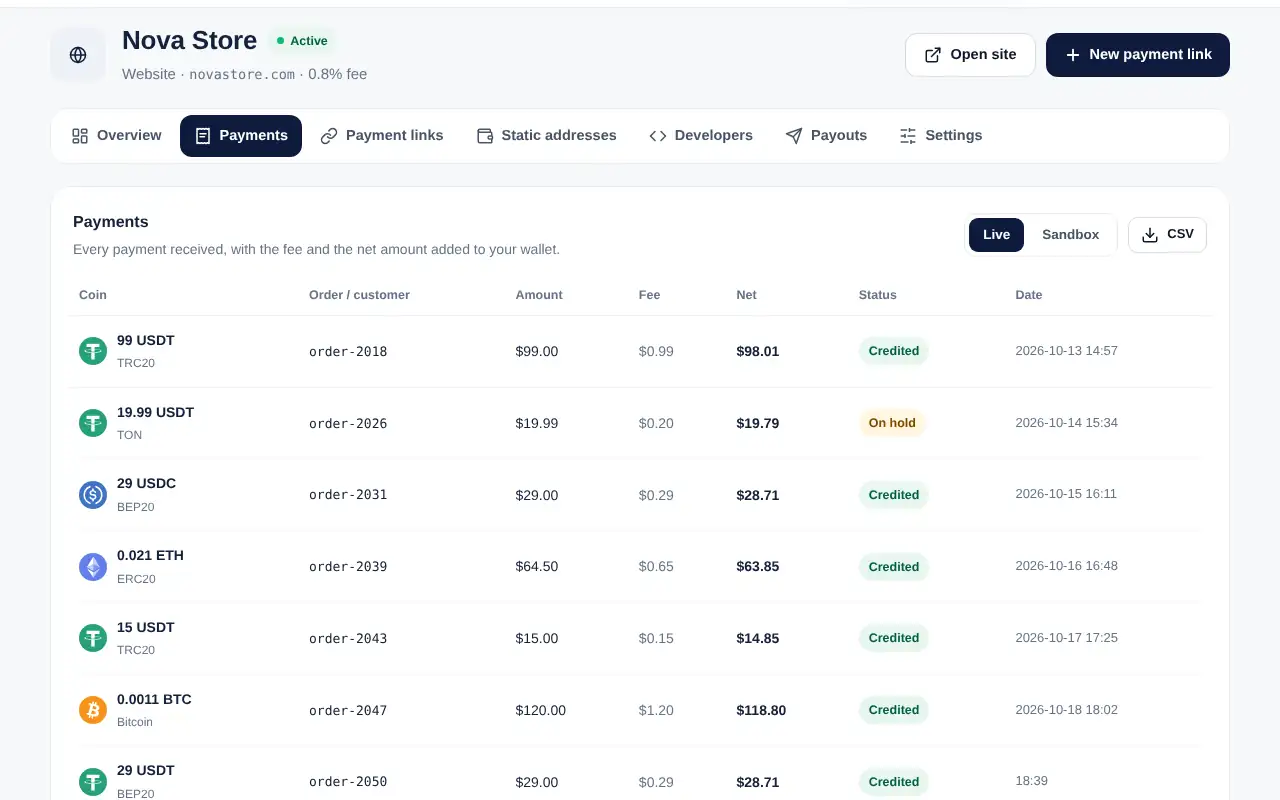
Task: Switch payments view to Live mode
Action: click(996, 235)
